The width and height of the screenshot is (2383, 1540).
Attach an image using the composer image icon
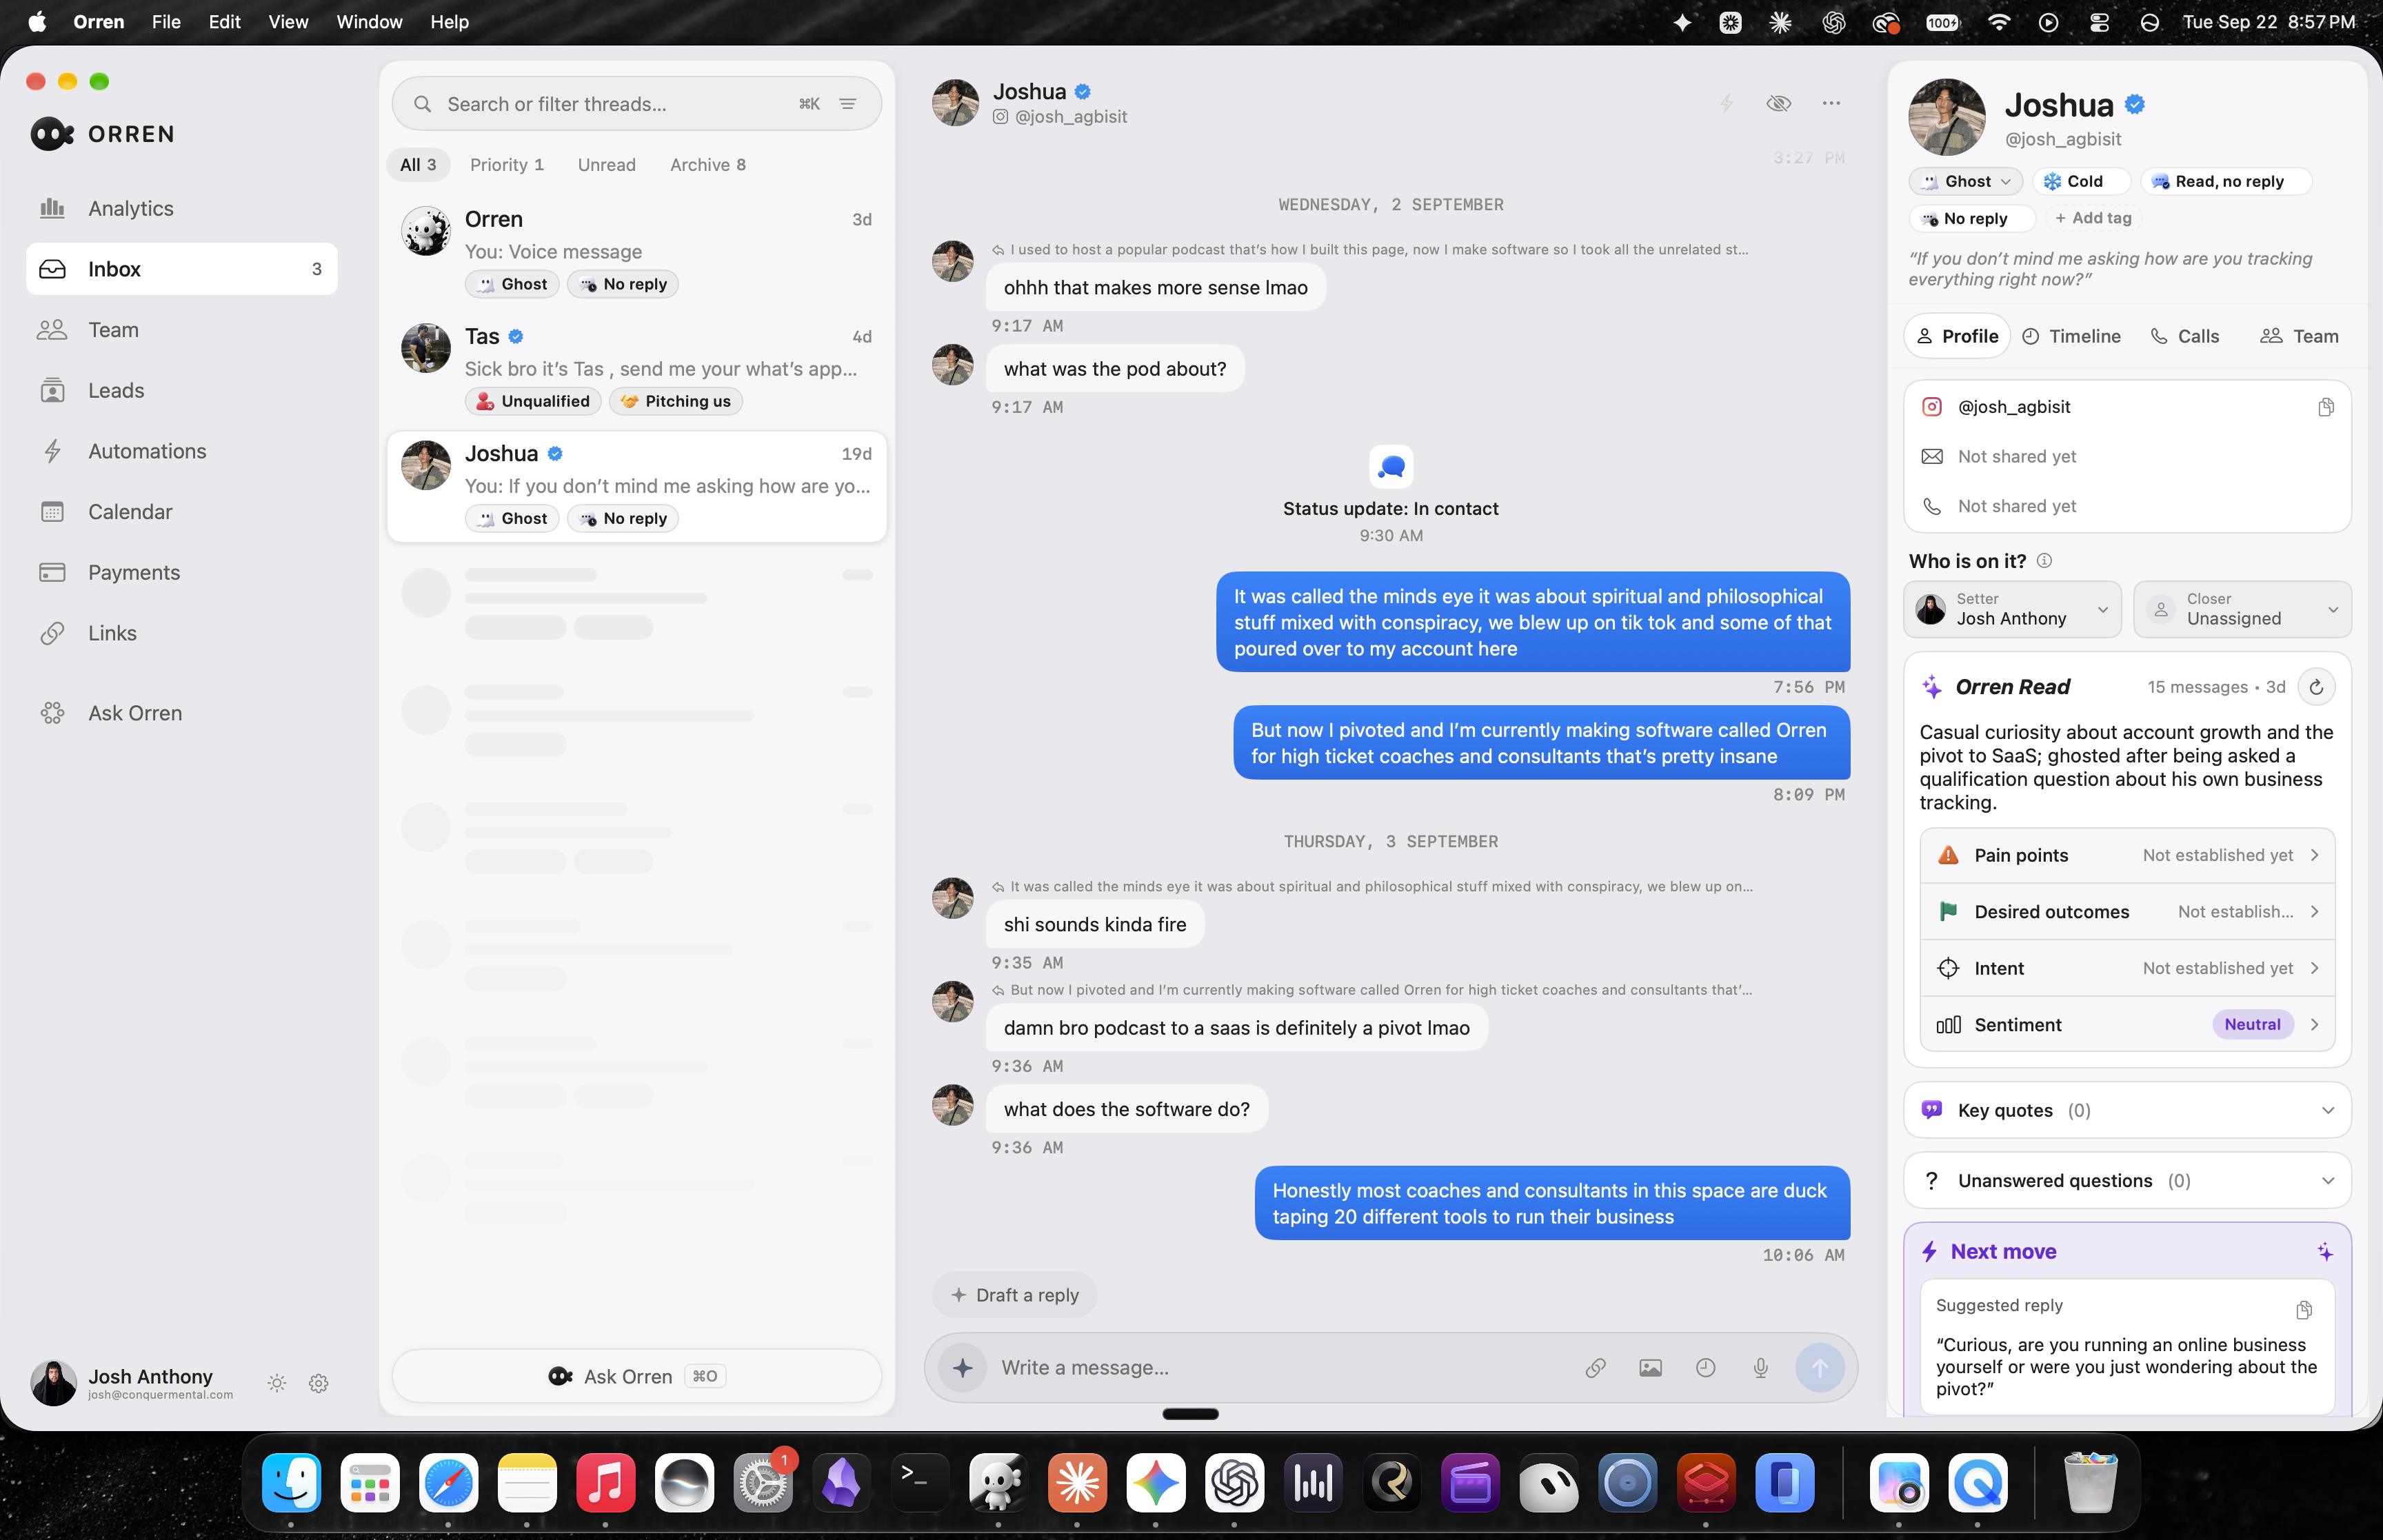(1651, 1368)
